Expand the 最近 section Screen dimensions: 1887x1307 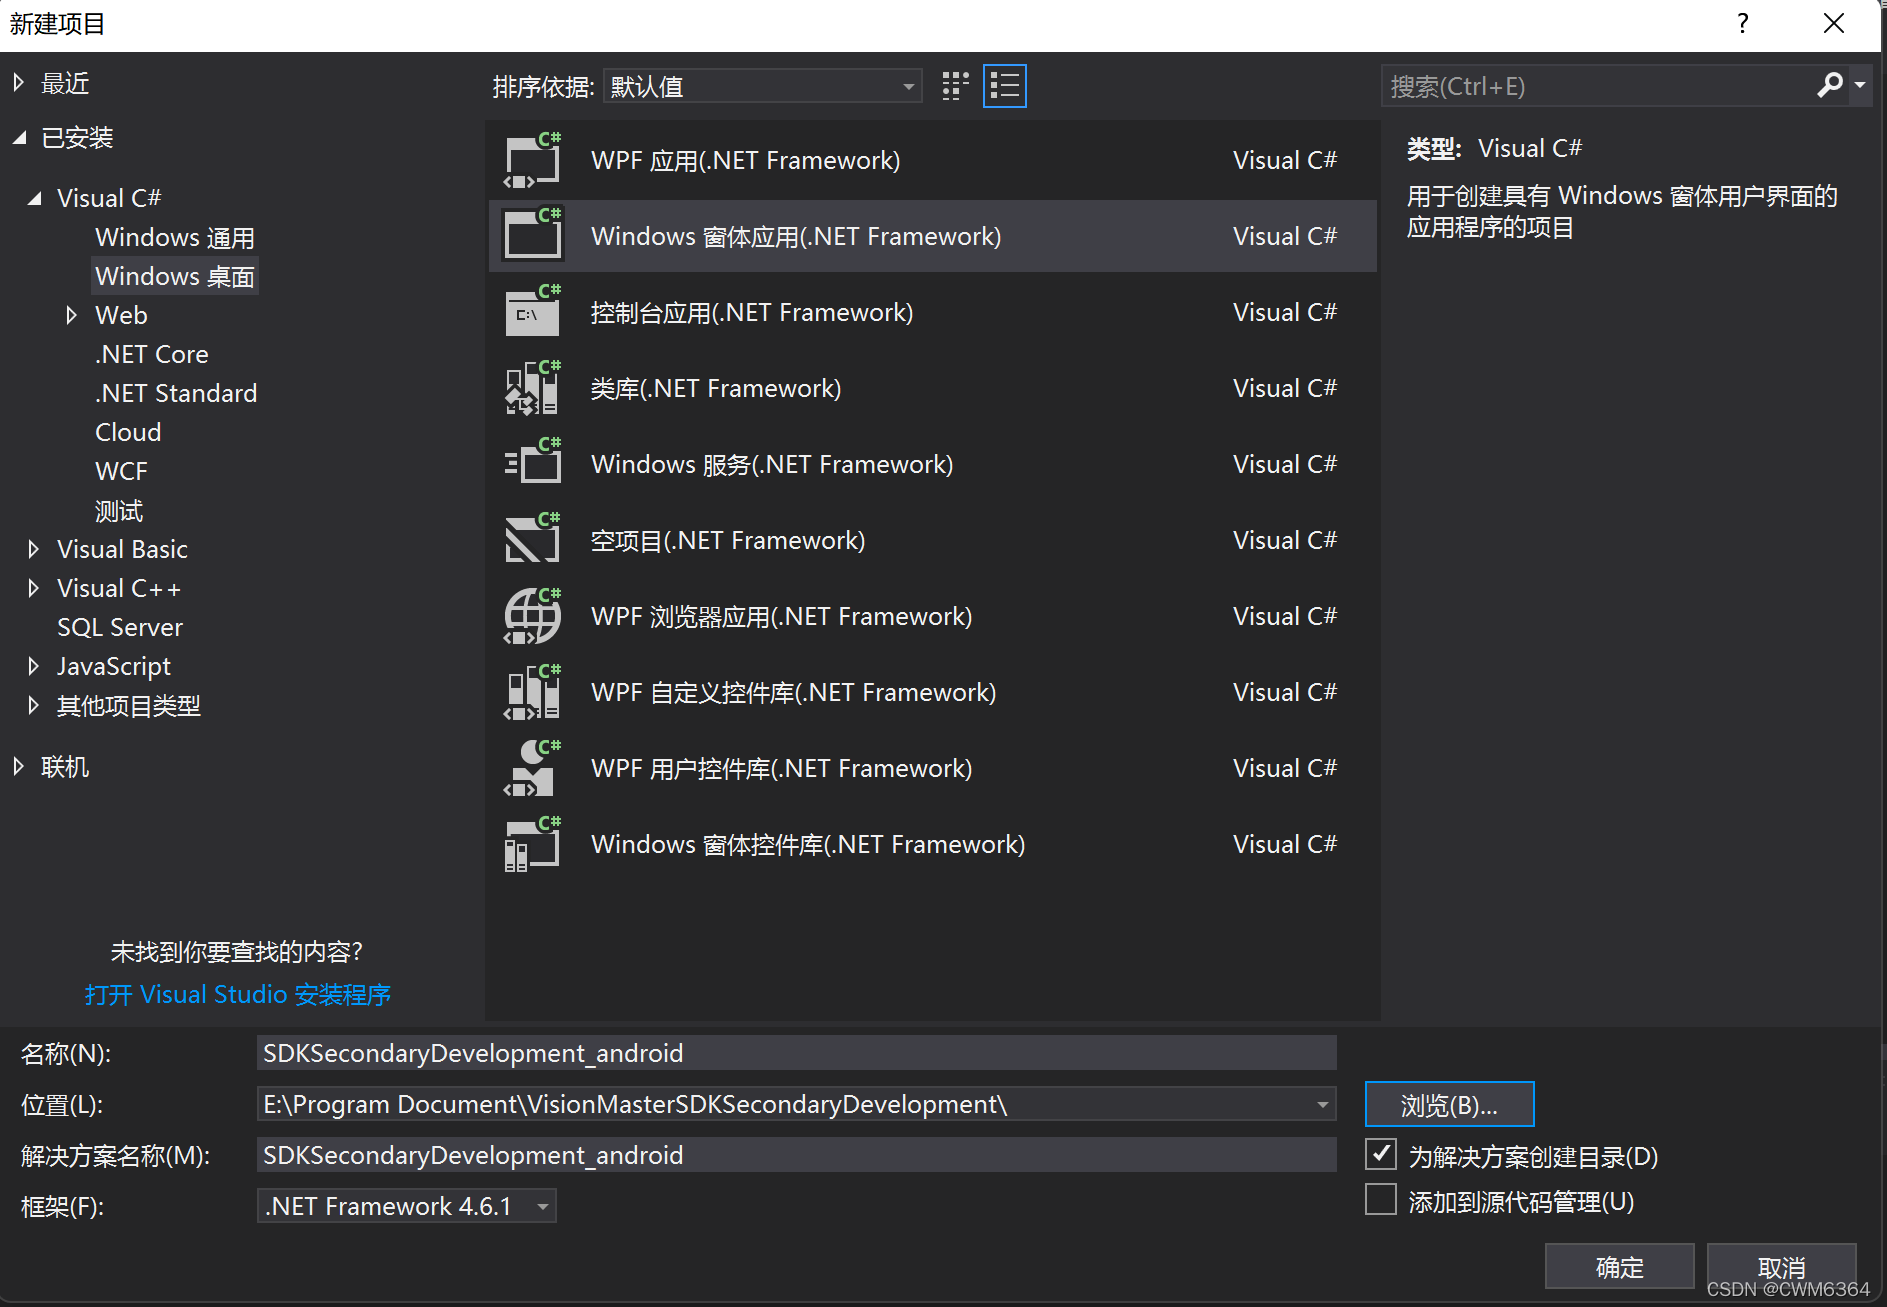[x=18, y=83]
